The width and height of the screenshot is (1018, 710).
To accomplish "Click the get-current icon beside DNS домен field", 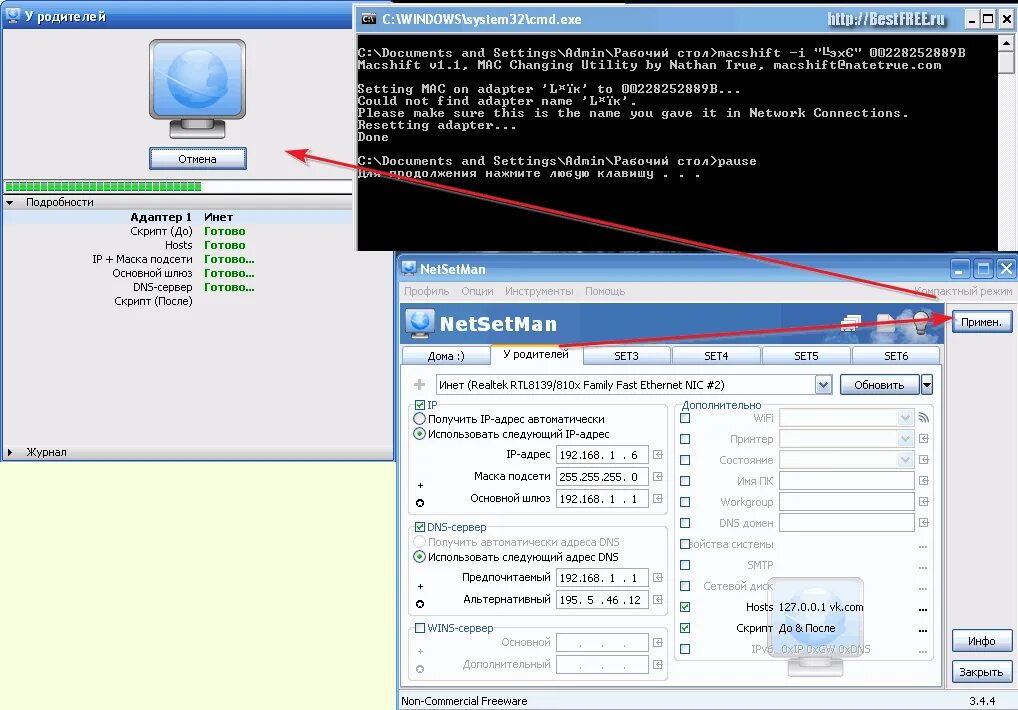I will (x=923, y=522).
